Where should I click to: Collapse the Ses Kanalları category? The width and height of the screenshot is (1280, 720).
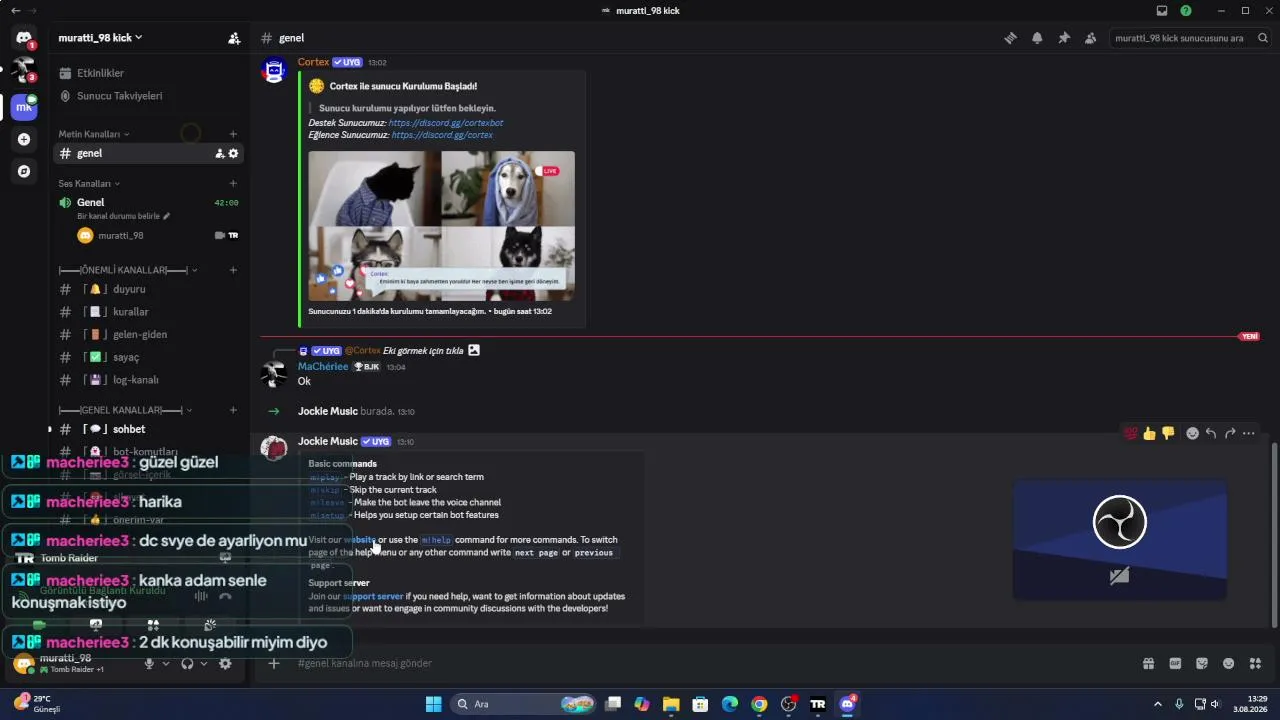click(x=89, y=184)
